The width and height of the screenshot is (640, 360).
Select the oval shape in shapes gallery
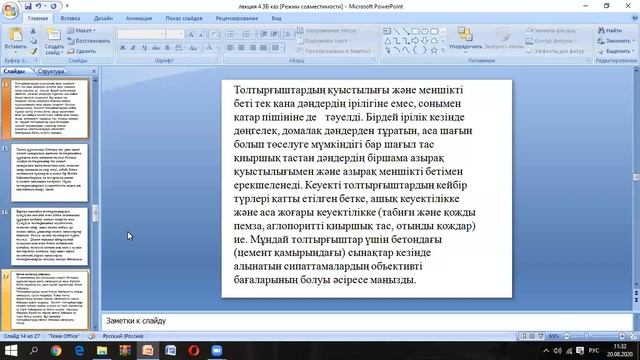pos(424,31)
